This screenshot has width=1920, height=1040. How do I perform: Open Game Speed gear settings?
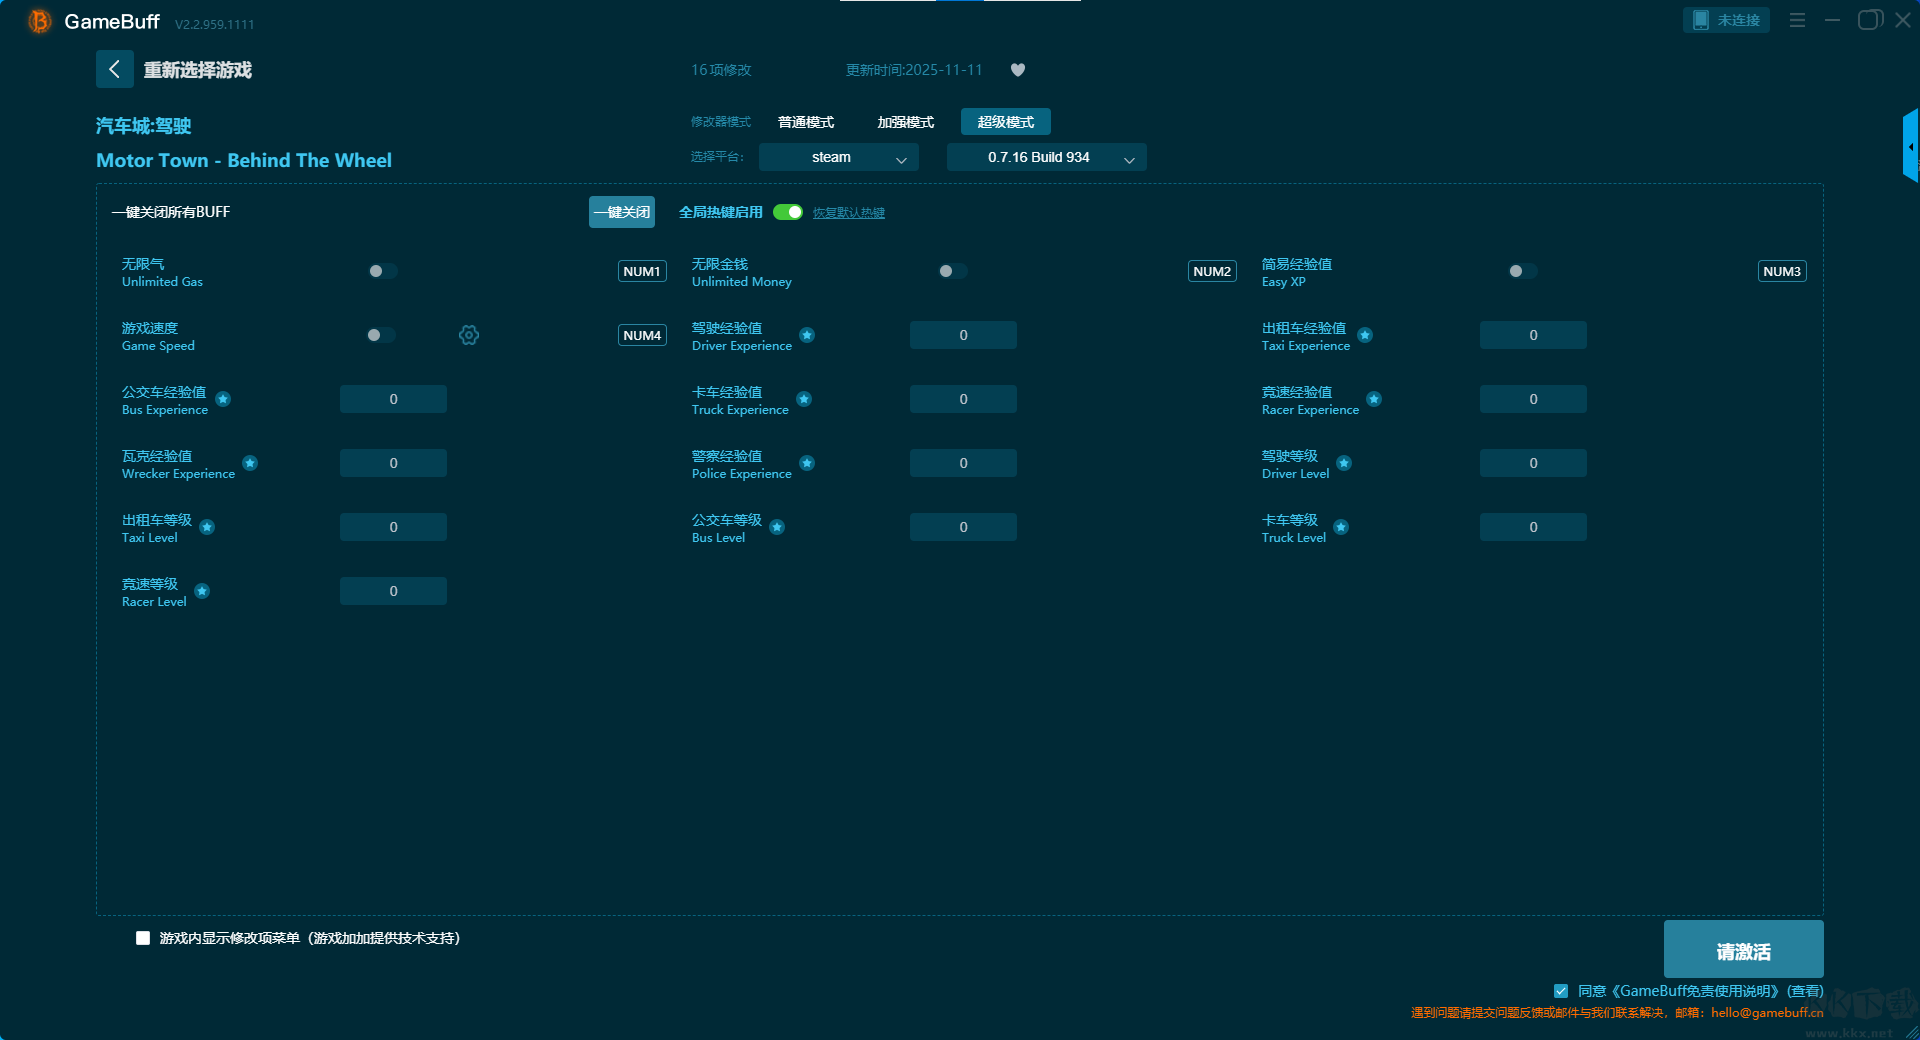[469, 335]
